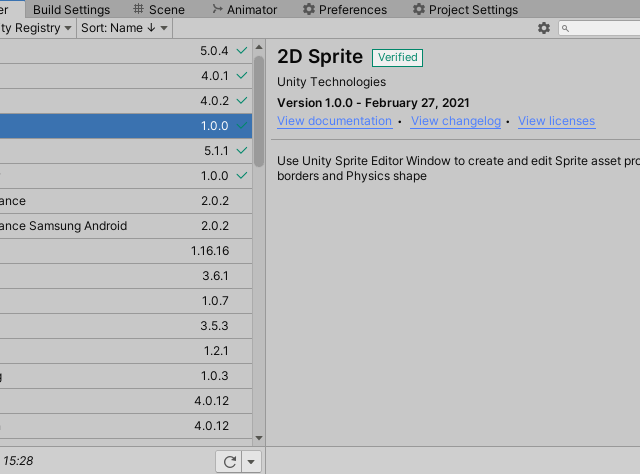Open the View changelog link

[456, 121]
